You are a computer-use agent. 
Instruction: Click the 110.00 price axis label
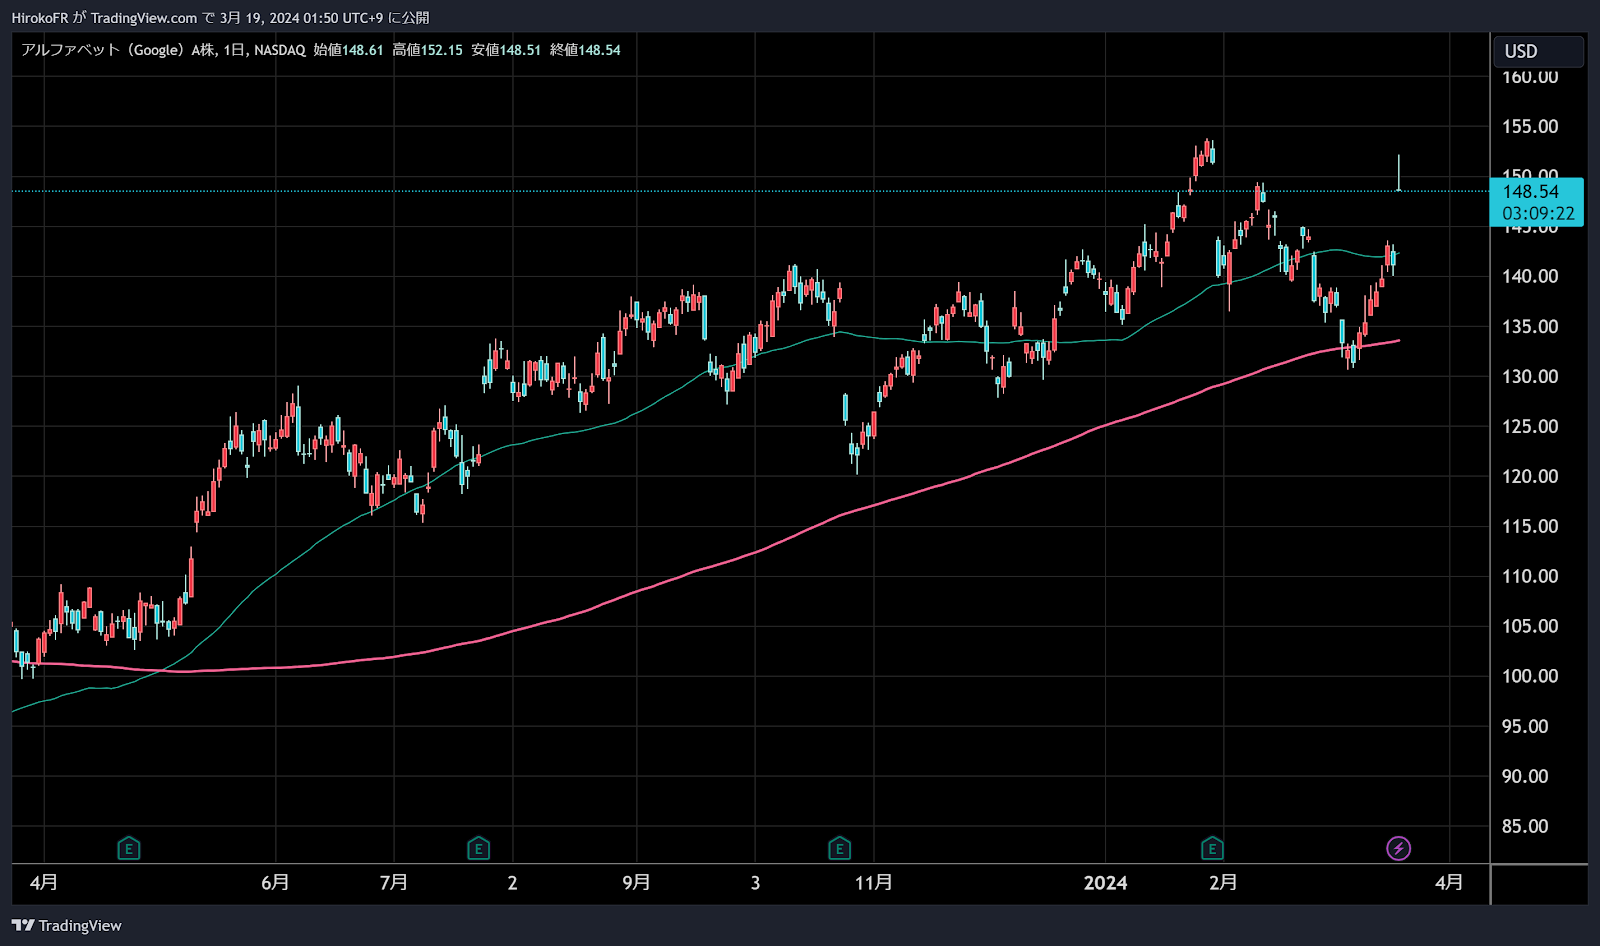[x=1530, y=576]
